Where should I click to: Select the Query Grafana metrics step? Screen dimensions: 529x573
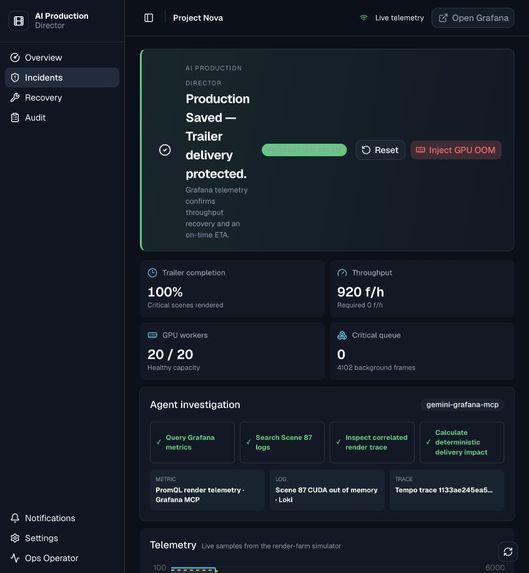click(192, 442)
